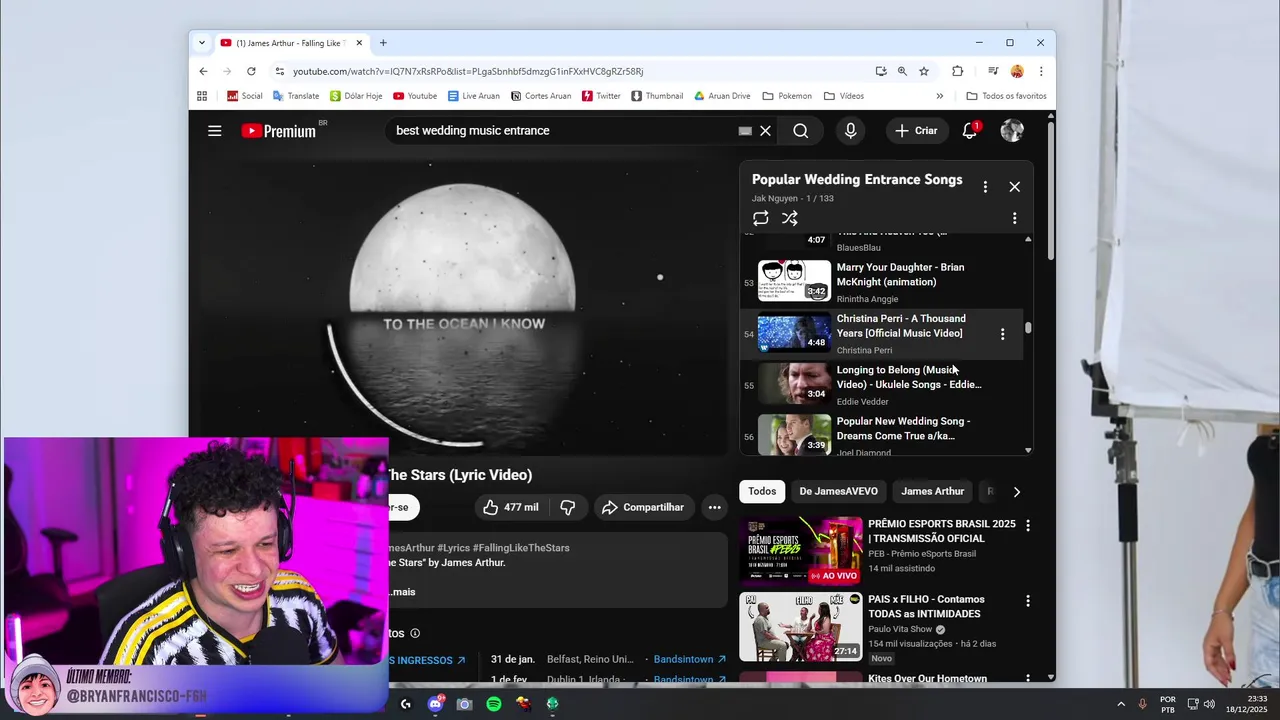Open options for PRÊMIO ESPORTS BRASIL 2025 video
This screenshot has width=1280, height=720.
[x=1027, y=525]
